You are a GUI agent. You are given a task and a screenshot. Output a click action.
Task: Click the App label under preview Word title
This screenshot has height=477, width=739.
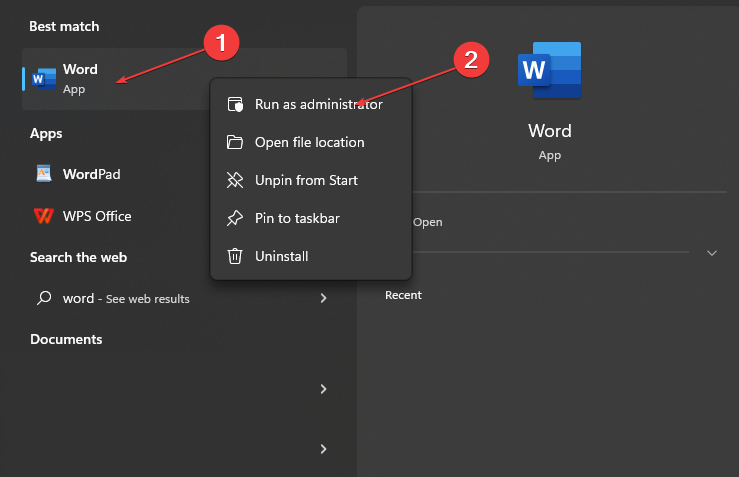click(x=550, y=156)
